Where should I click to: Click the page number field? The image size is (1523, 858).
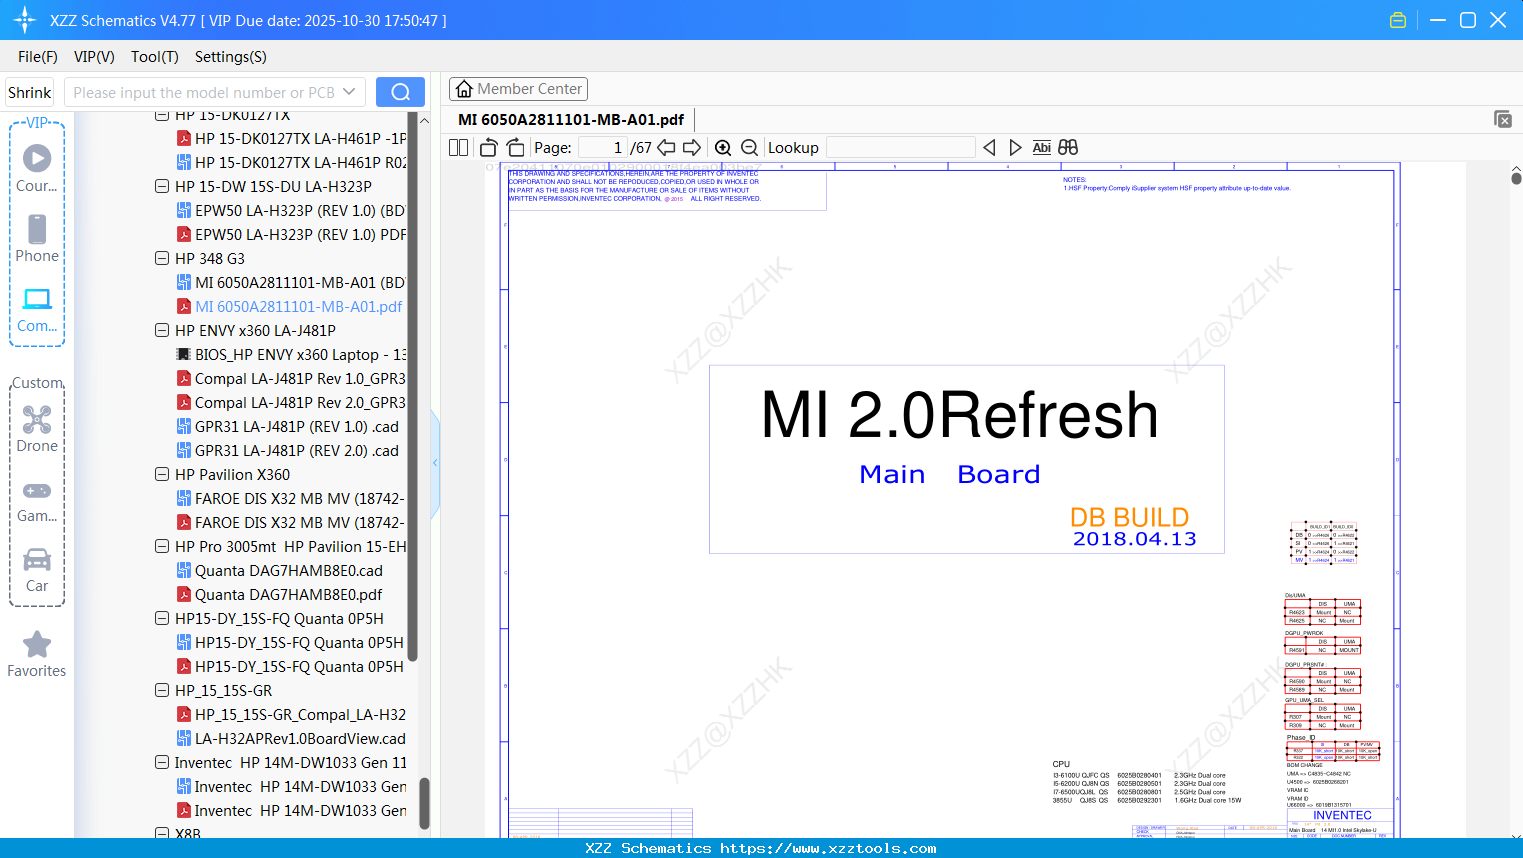(602, 147)
